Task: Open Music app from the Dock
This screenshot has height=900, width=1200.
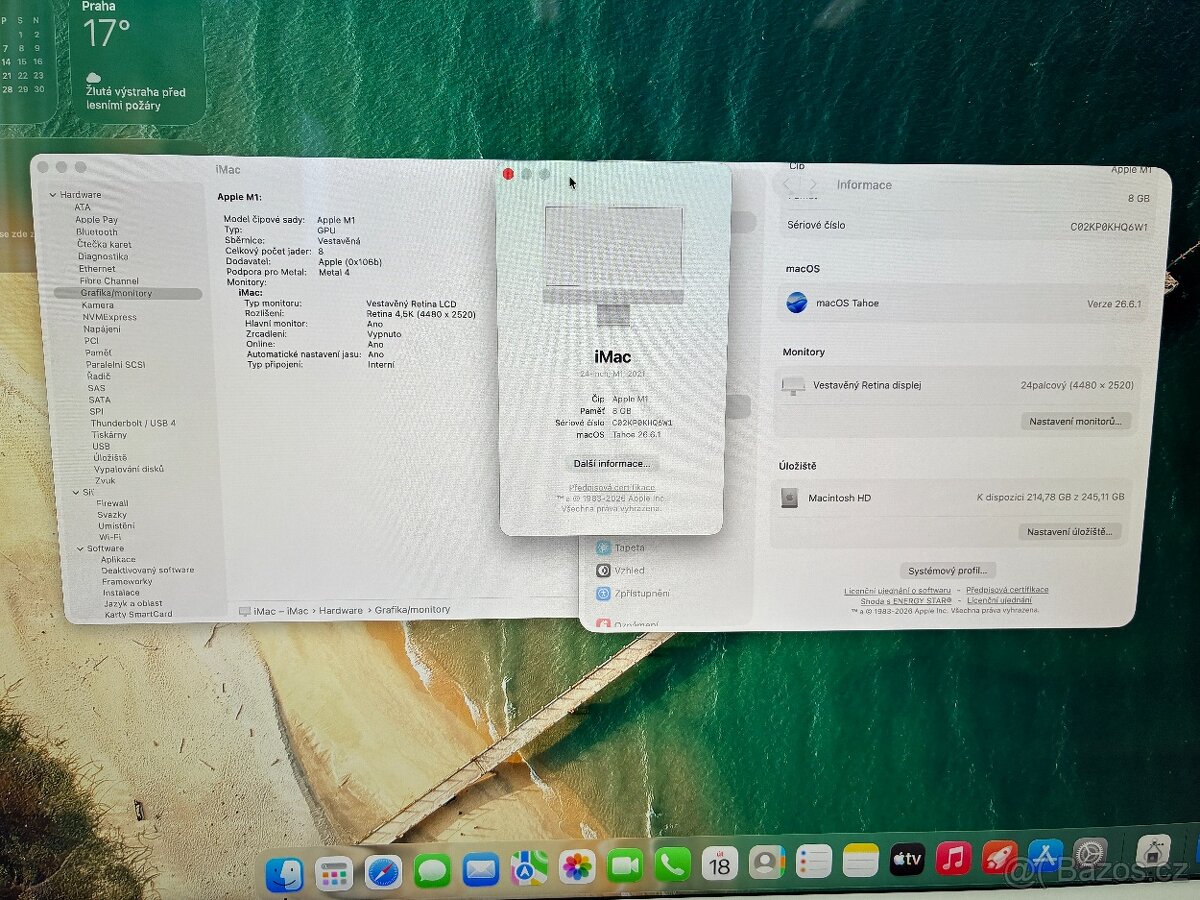Action: coord(953,858)
